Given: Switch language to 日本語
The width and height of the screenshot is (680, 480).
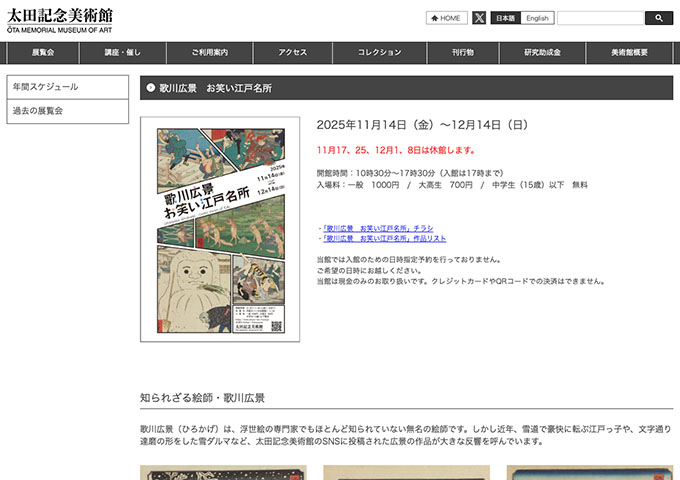Looking at the screenshot, I should pos(505,18).
